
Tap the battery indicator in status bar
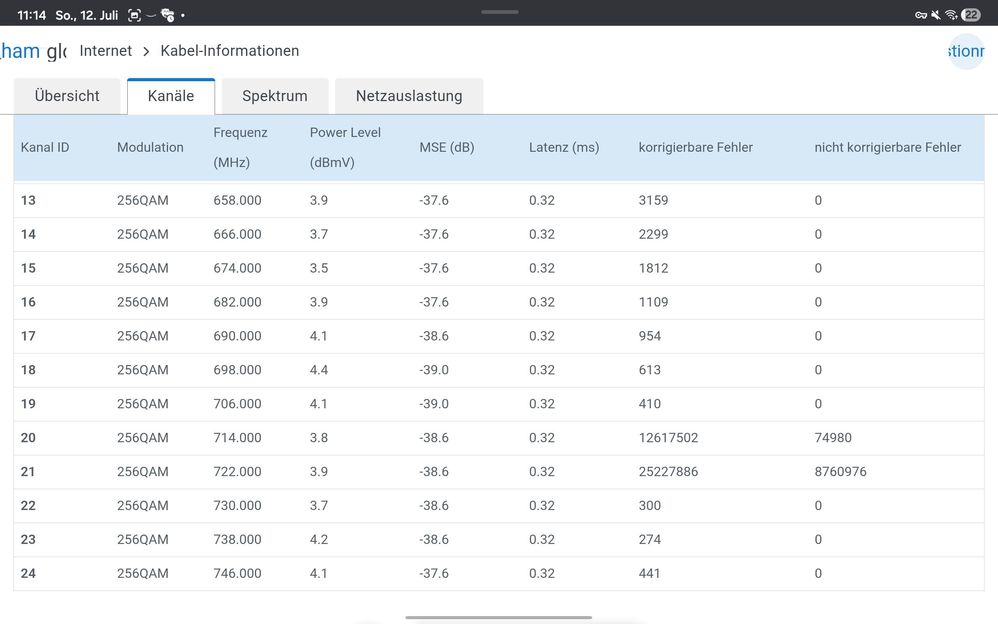point(971,15)
